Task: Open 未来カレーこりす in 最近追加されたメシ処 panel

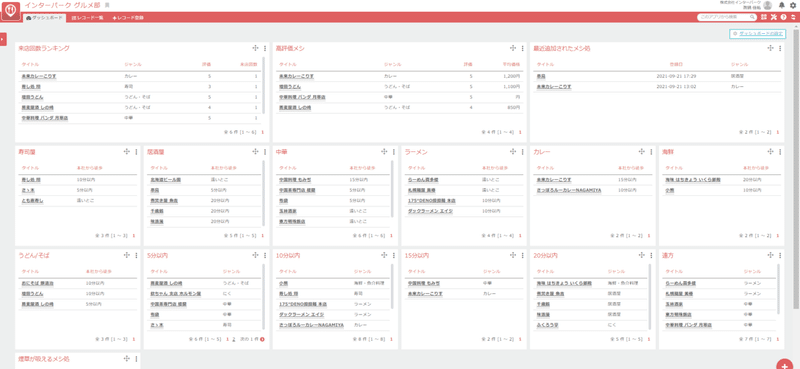Action: click(x=554, y=87)
